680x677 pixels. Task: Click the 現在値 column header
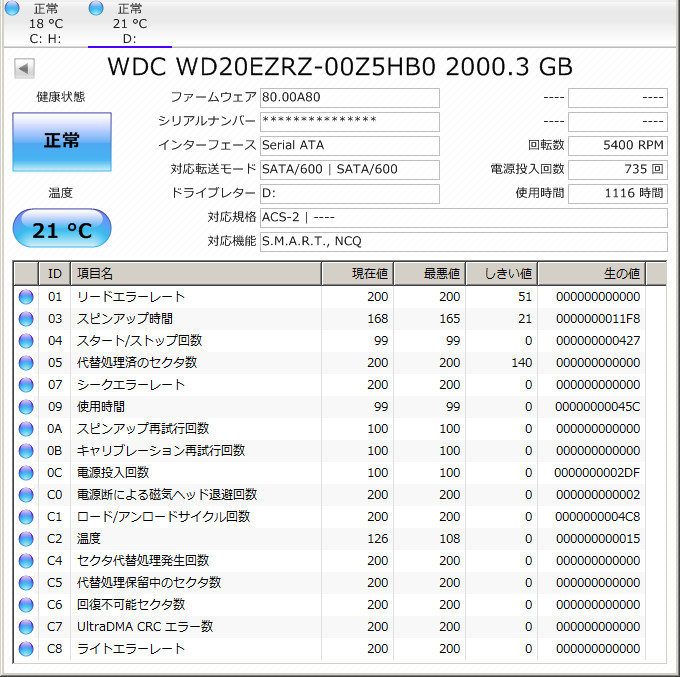(358, 274)
